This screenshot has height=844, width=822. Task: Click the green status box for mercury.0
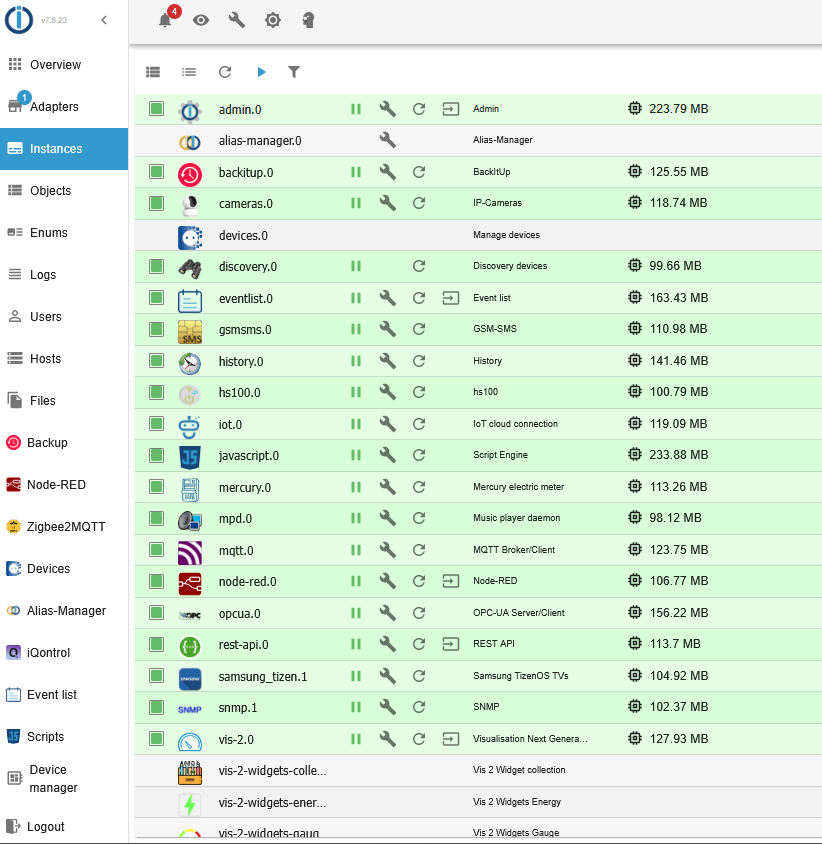tap(157, 487)
